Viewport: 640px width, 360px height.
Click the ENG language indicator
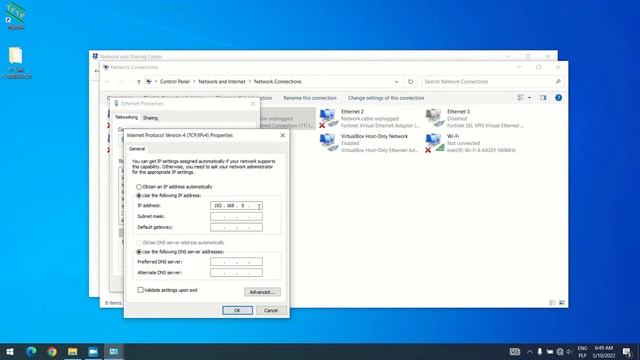pyautogui.click(x=582, y=348)
